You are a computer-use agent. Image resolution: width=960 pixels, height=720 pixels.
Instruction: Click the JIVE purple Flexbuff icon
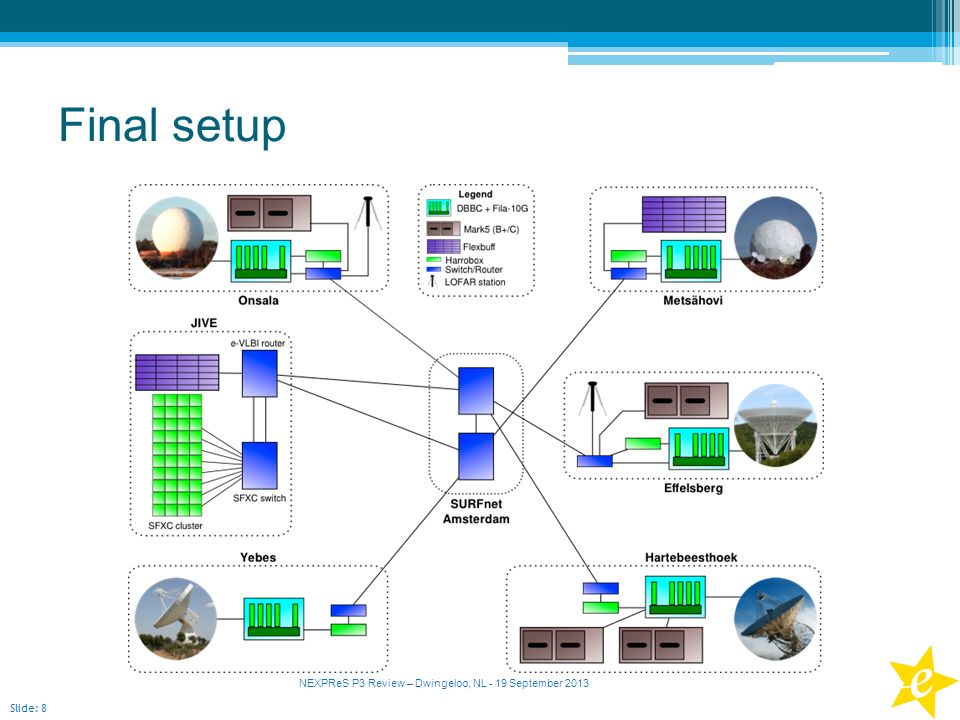point(177,372)
